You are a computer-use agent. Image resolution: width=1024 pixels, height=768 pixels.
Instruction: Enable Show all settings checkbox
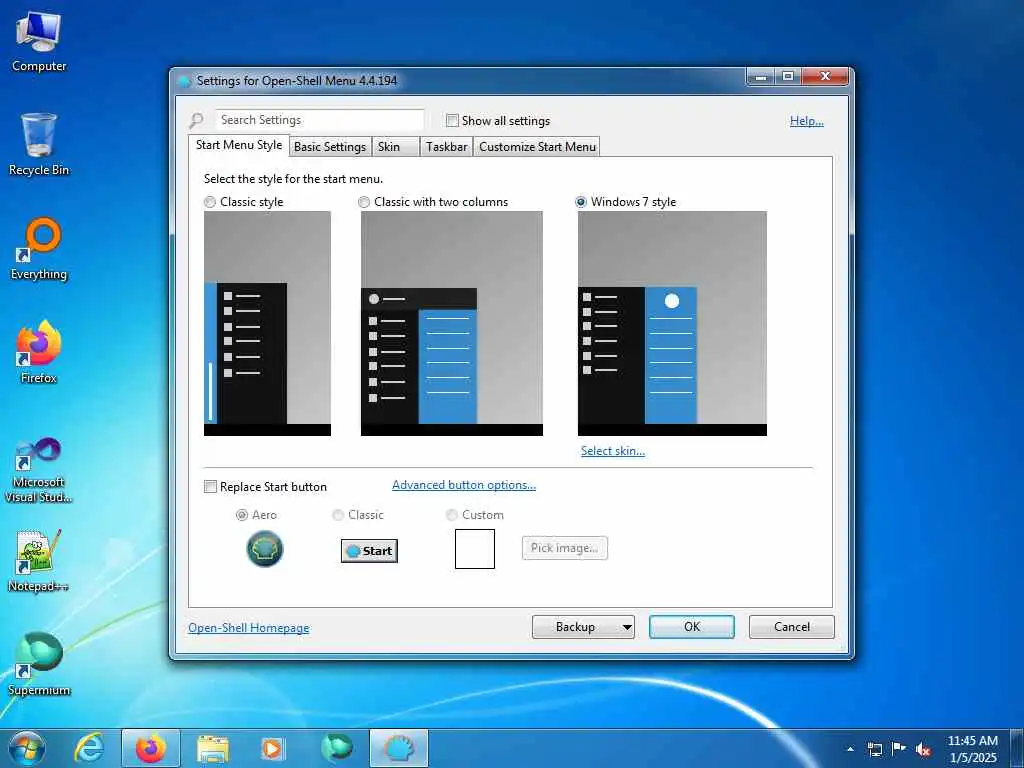click(x=452, y=120)
